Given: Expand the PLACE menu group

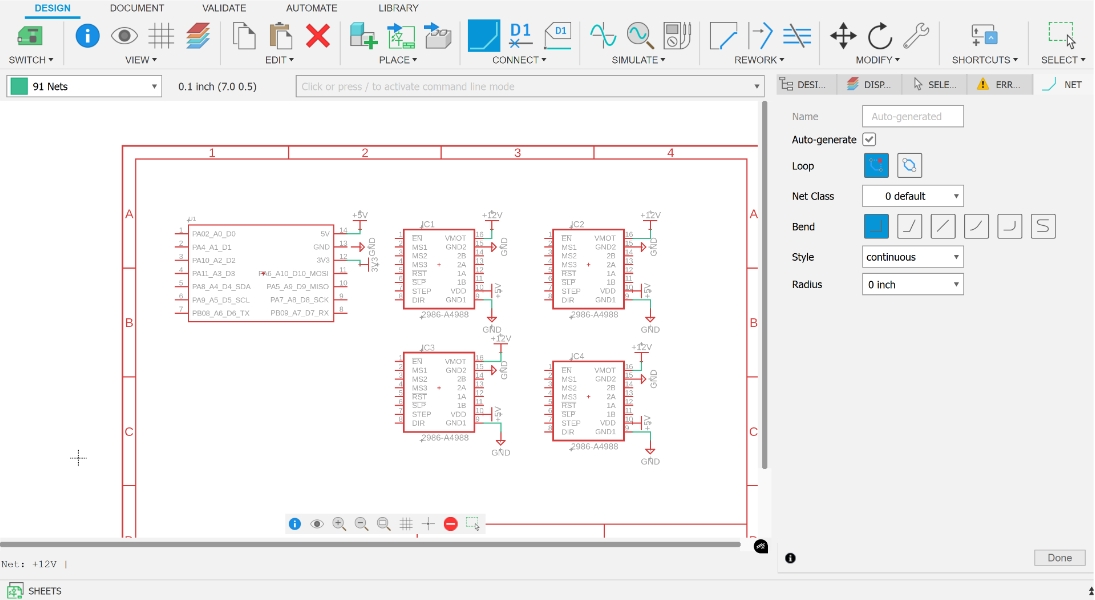Looking at the screenshot, I should click(x=398, y=60).
